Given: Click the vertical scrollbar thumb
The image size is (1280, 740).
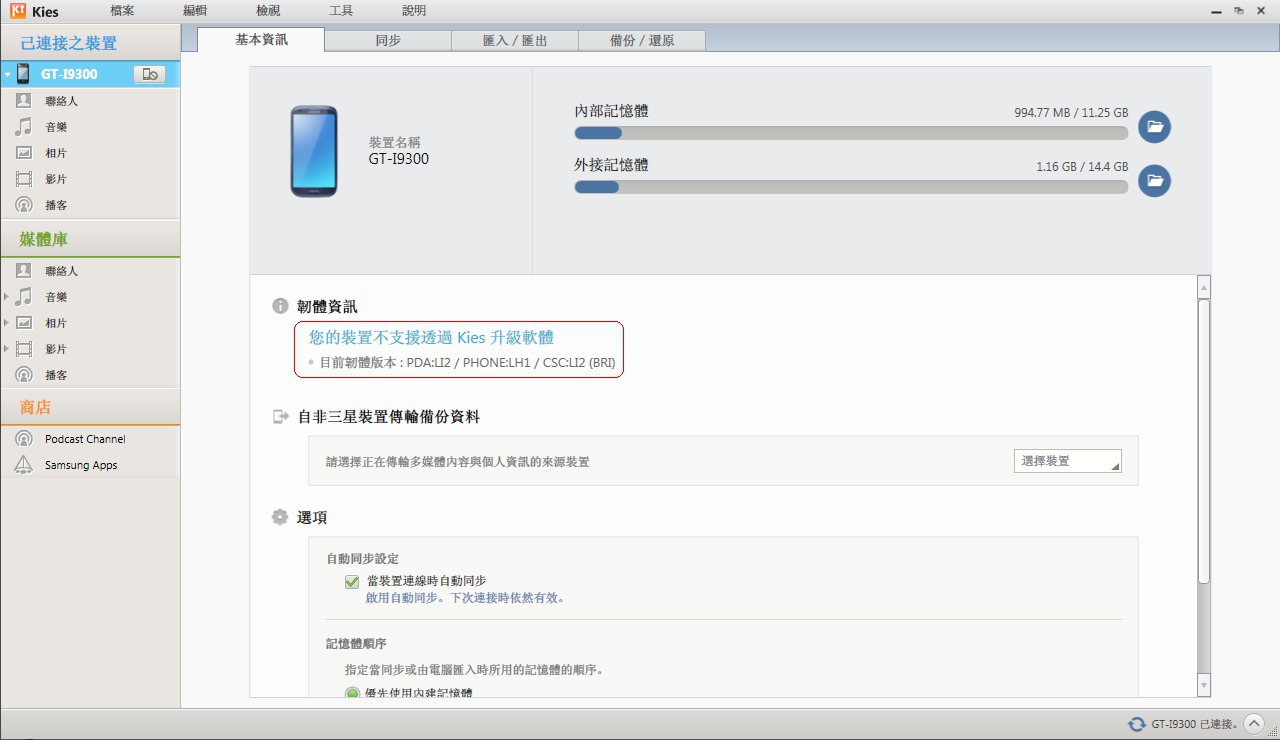Looking at the screenshot, I should tap(1203, 440).
